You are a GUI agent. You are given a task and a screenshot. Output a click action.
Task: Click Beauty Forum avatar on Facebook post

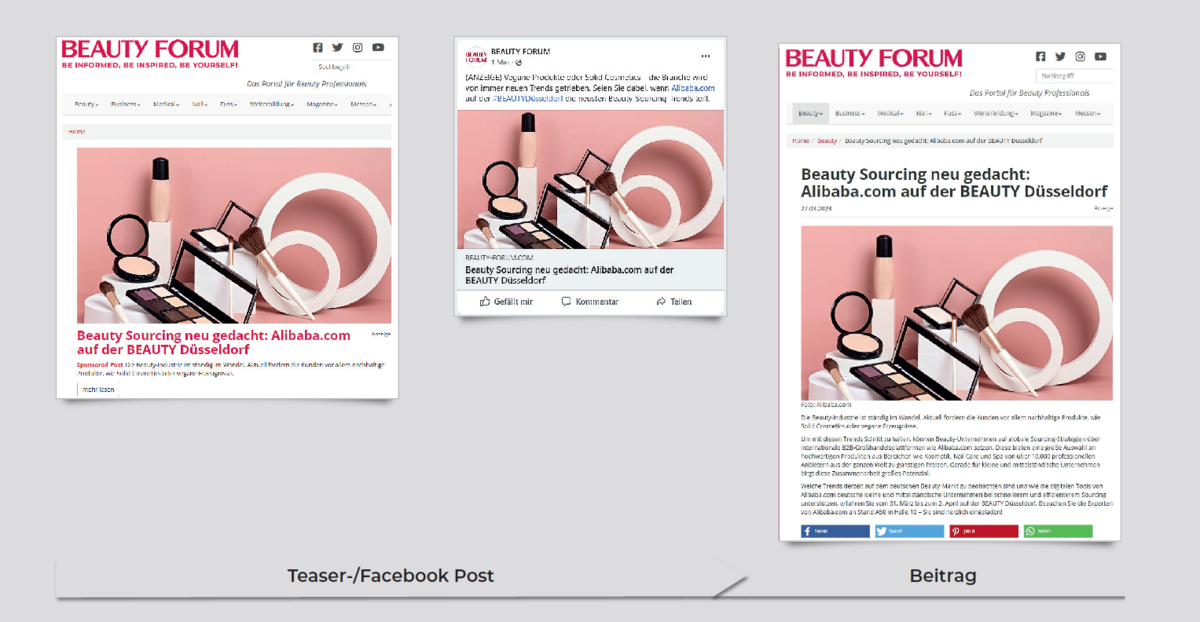point(475,56)
